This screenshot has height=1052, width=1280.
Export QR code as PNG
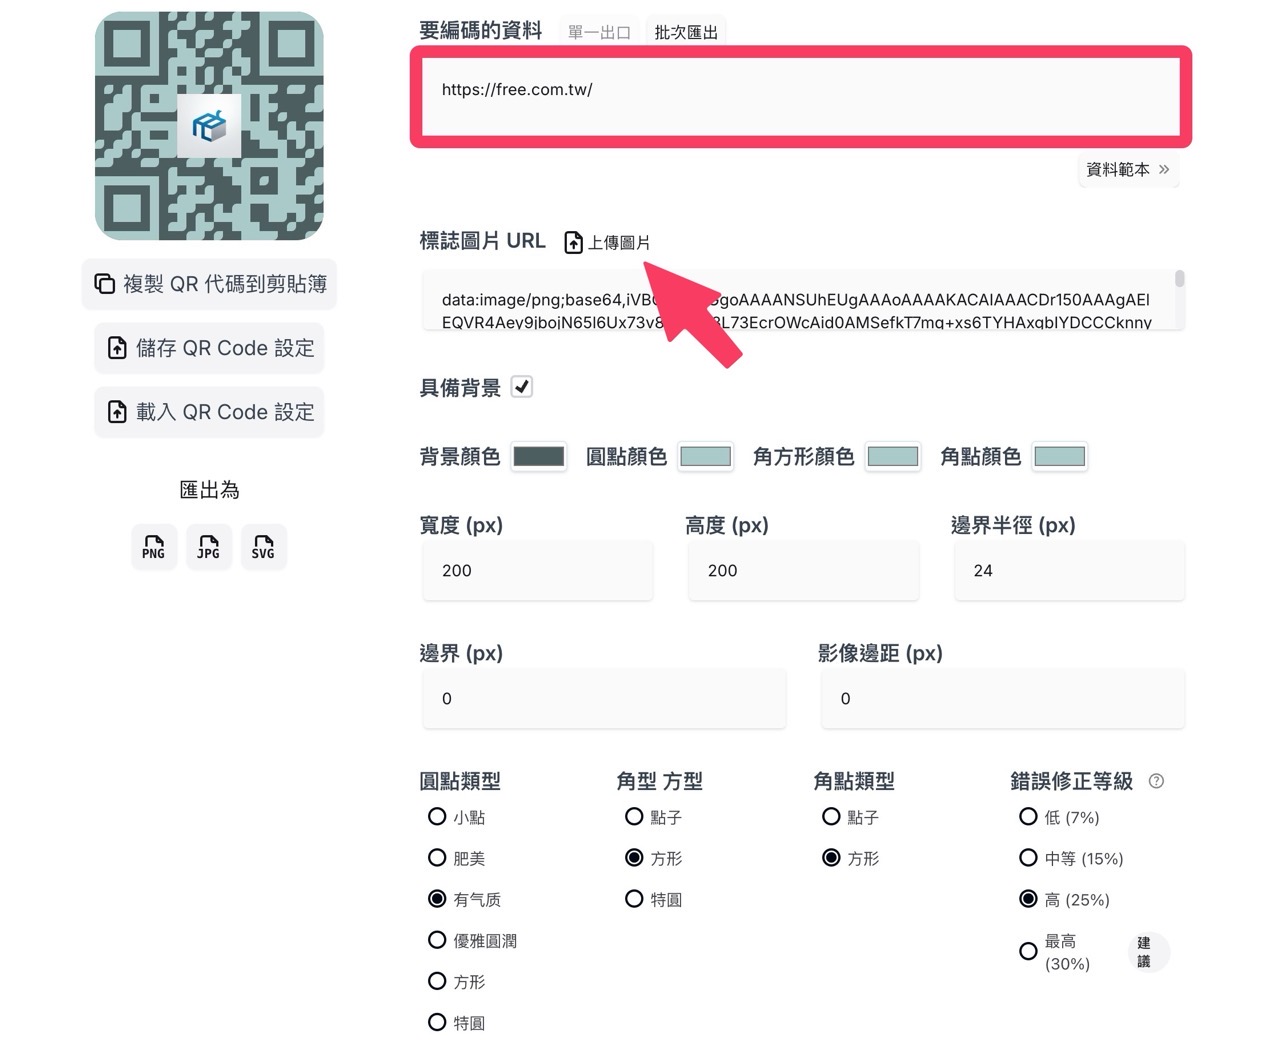[x=154, y=547]
